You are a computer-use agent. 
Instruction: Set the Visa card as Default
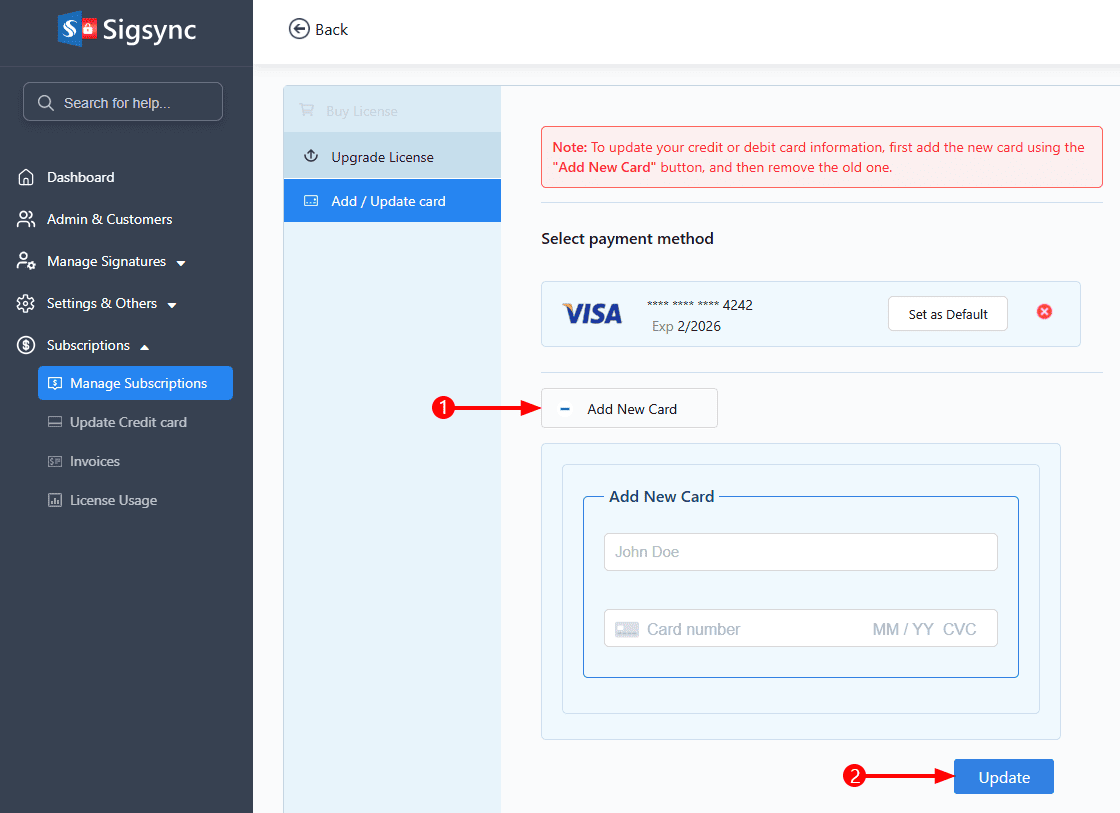[947, 312]
